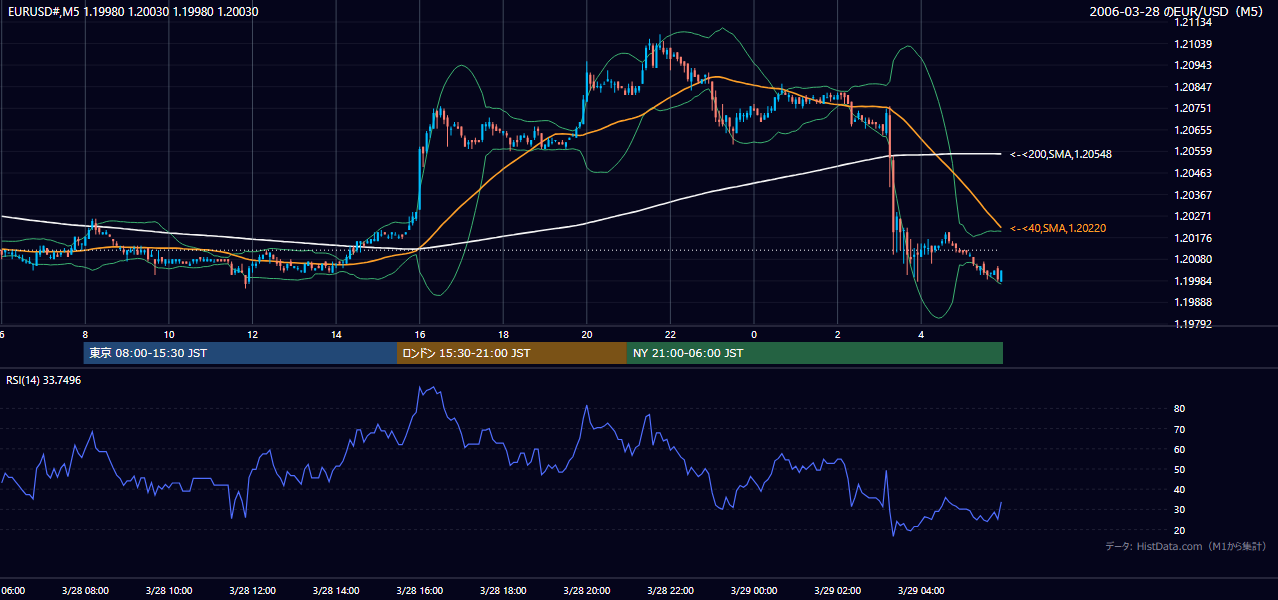Click hour 0 on the upper chart axis
This screenshot has width=1278, height=600.
tap(754, 334)
